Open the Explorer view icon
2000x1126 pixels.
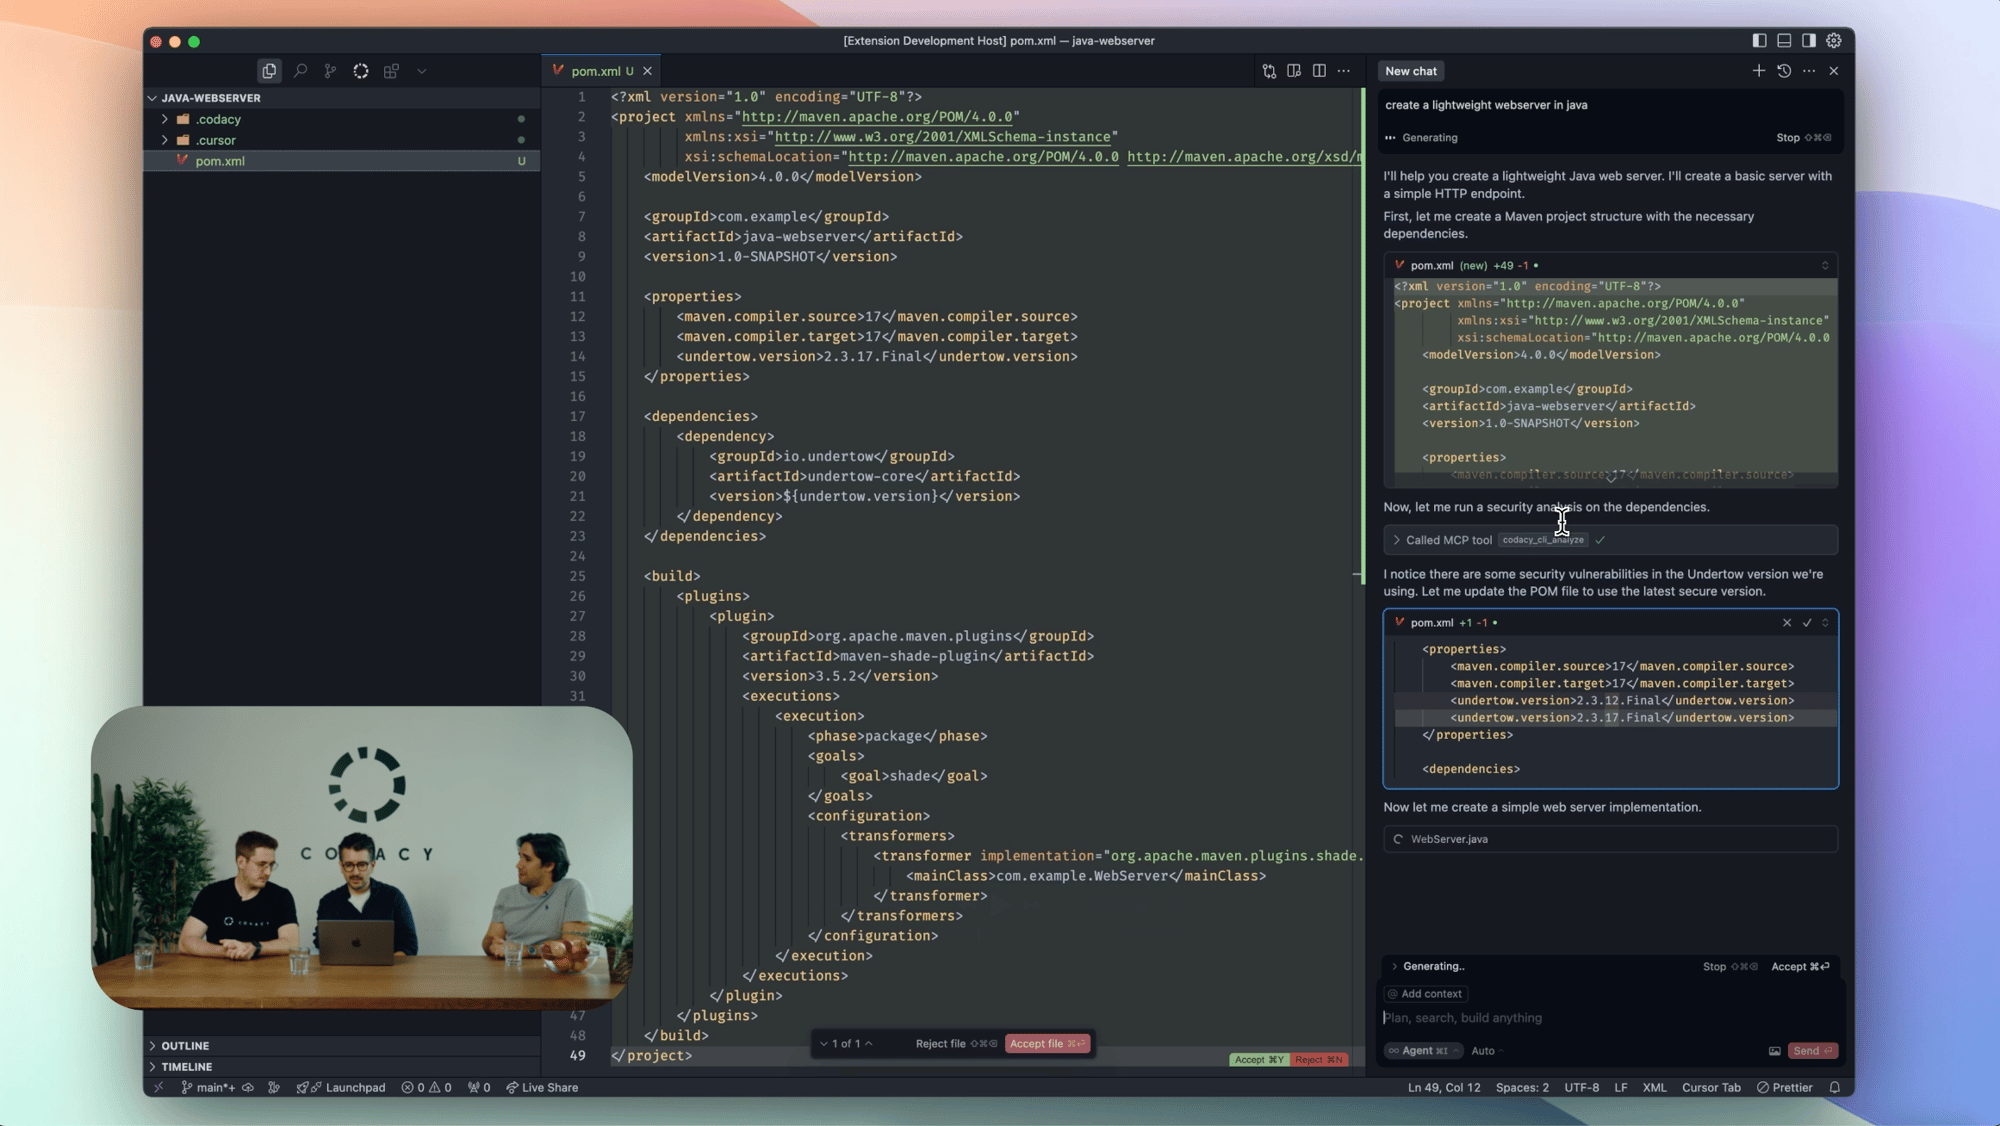[x=269, y=71]
